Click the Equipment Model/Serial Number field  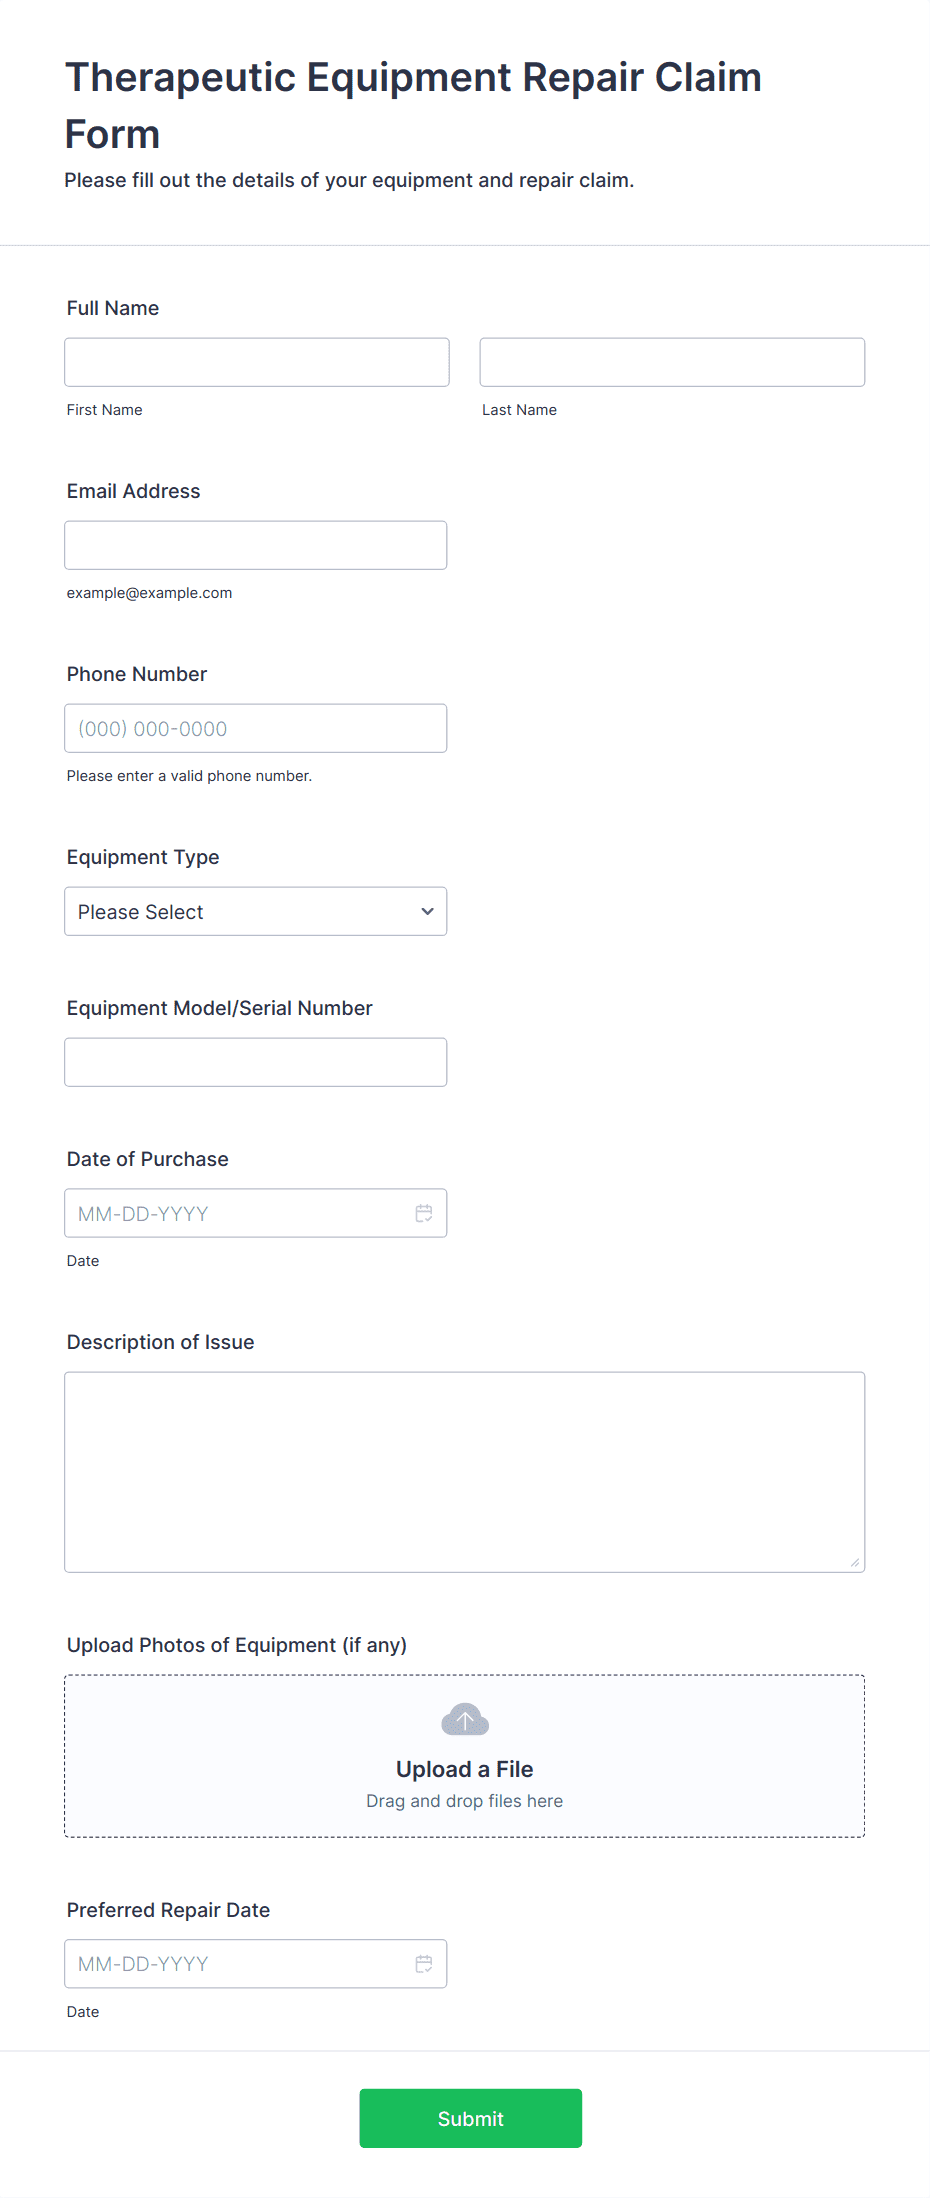pos(256,1062)
